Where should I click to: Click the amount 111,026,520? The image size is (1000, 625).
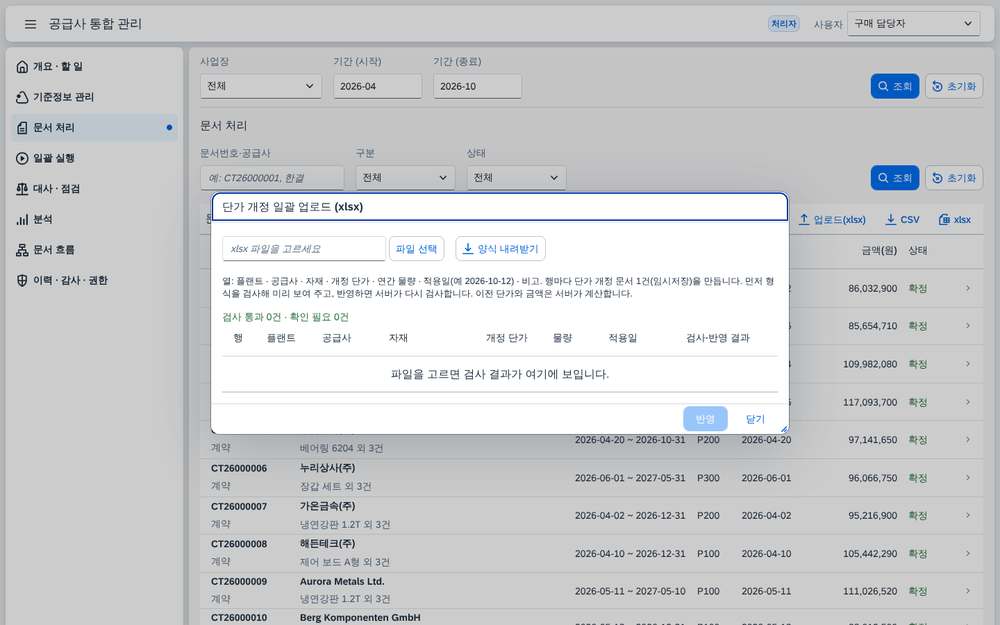870,591
